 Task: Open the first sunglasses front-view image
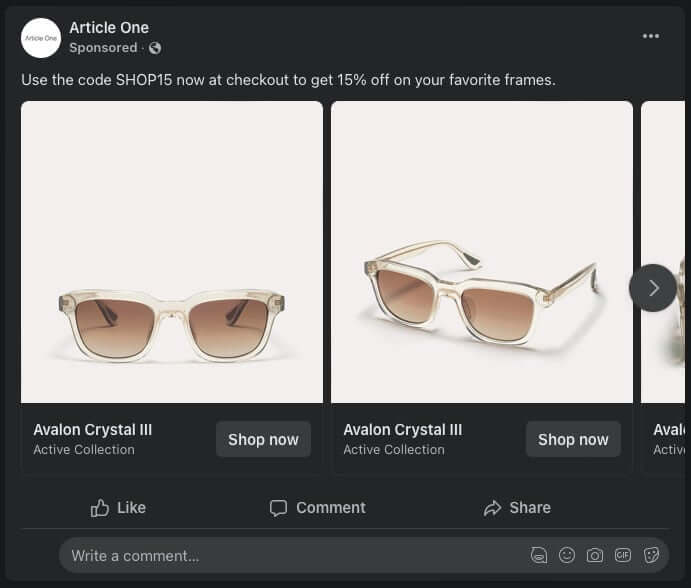(172, 252)
